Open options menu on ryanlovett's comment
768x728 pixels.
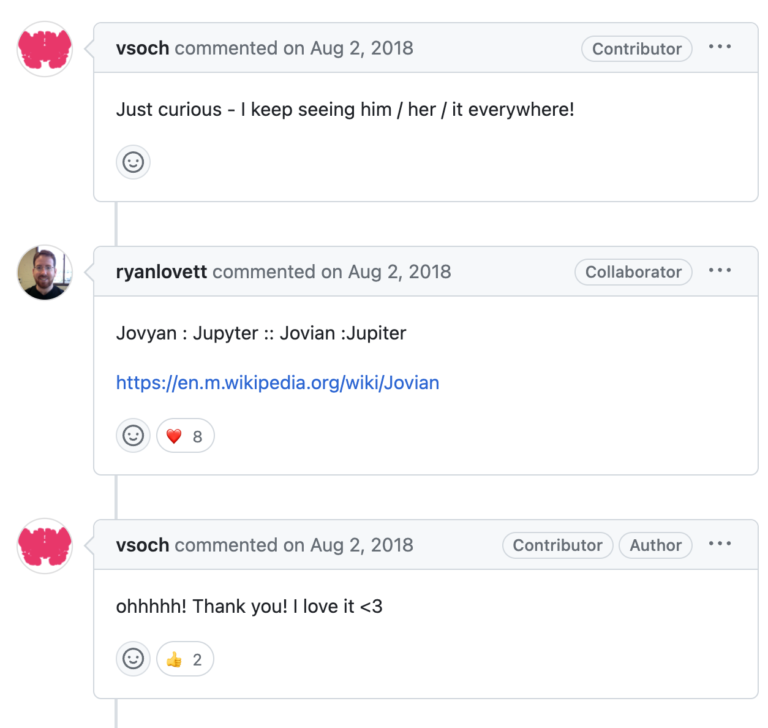(x=720, y=271)
